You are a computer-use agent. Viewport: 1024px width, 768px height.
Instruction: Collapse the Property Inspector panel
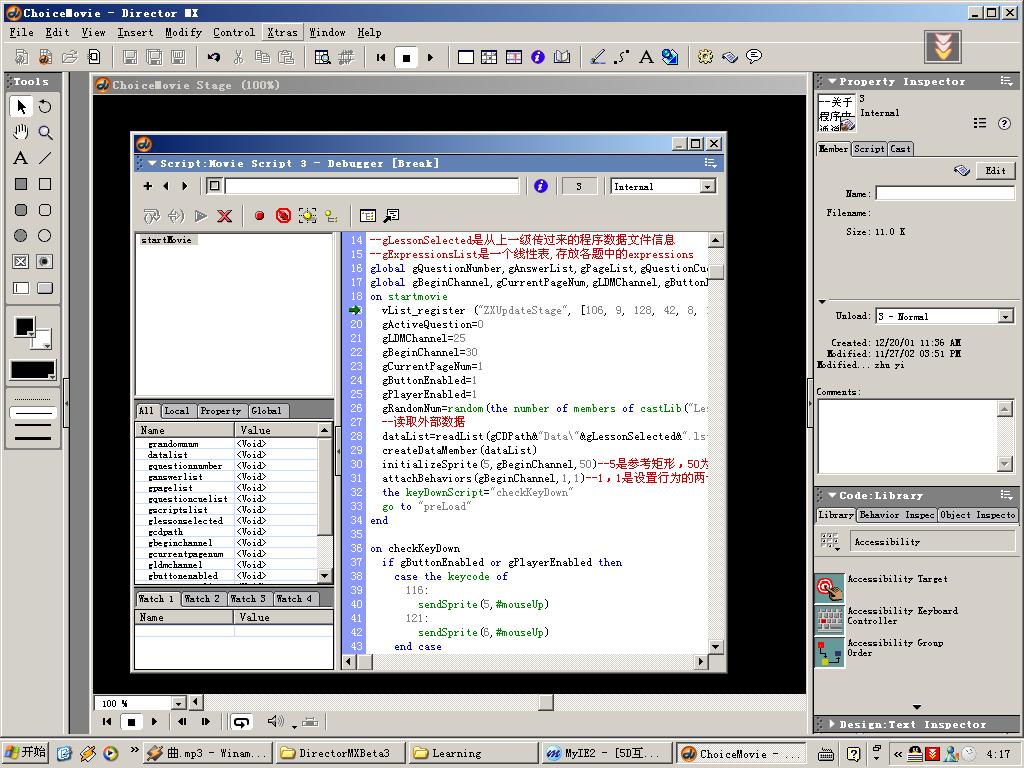coord(832,82)
